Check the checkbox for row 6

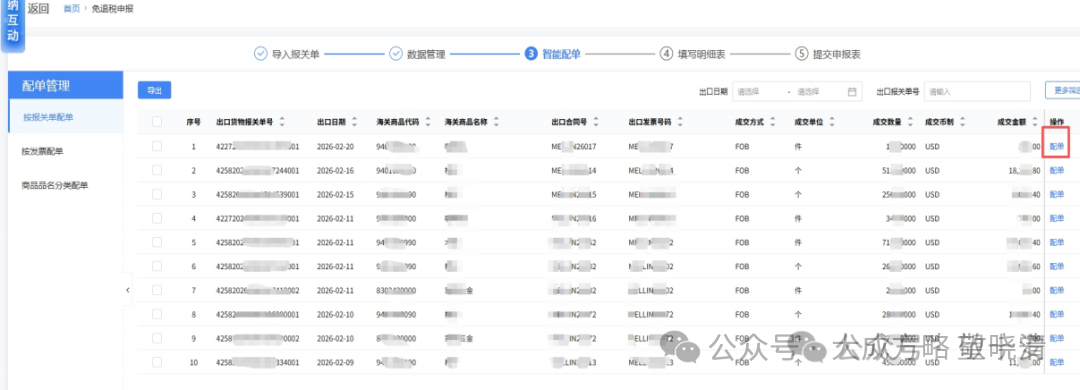157,266
